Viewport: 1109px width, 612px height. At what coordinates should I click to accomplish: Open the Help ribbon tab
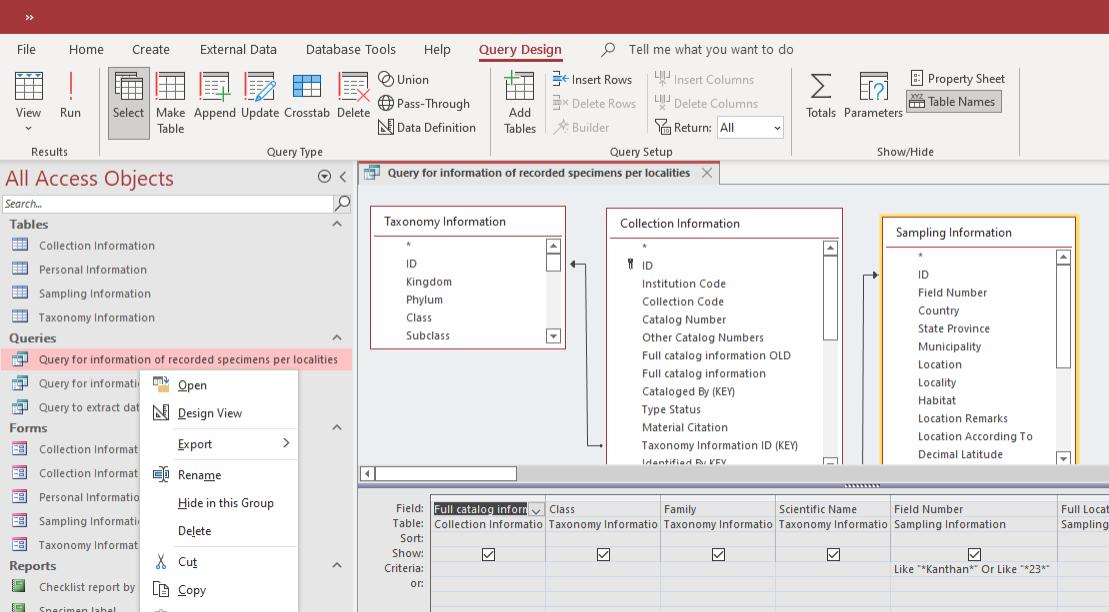(437, 50)
